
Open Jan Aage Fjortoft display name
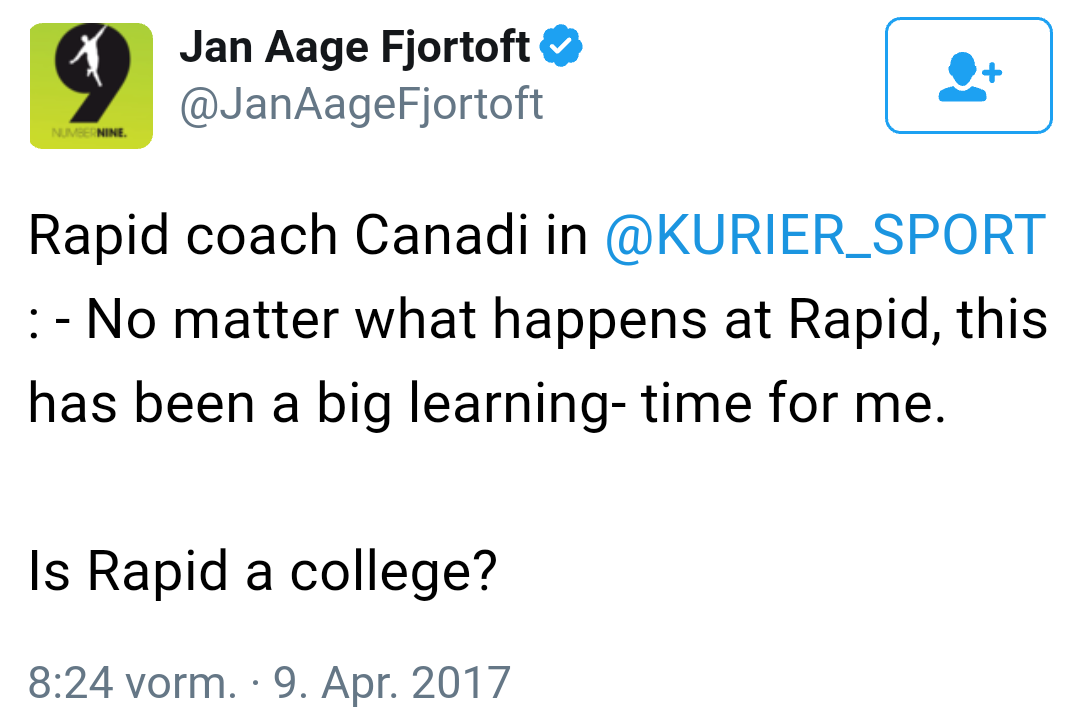[354, 48]
